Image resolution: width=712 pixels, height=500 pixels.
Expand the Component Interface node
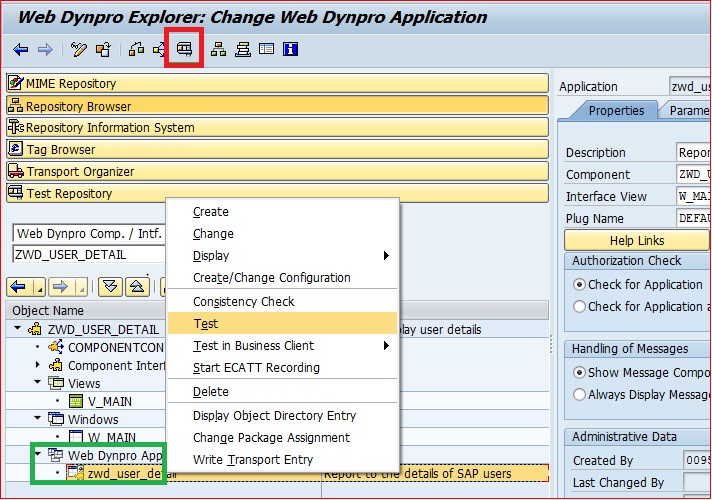pyautogui.click(x=38, y=364)
